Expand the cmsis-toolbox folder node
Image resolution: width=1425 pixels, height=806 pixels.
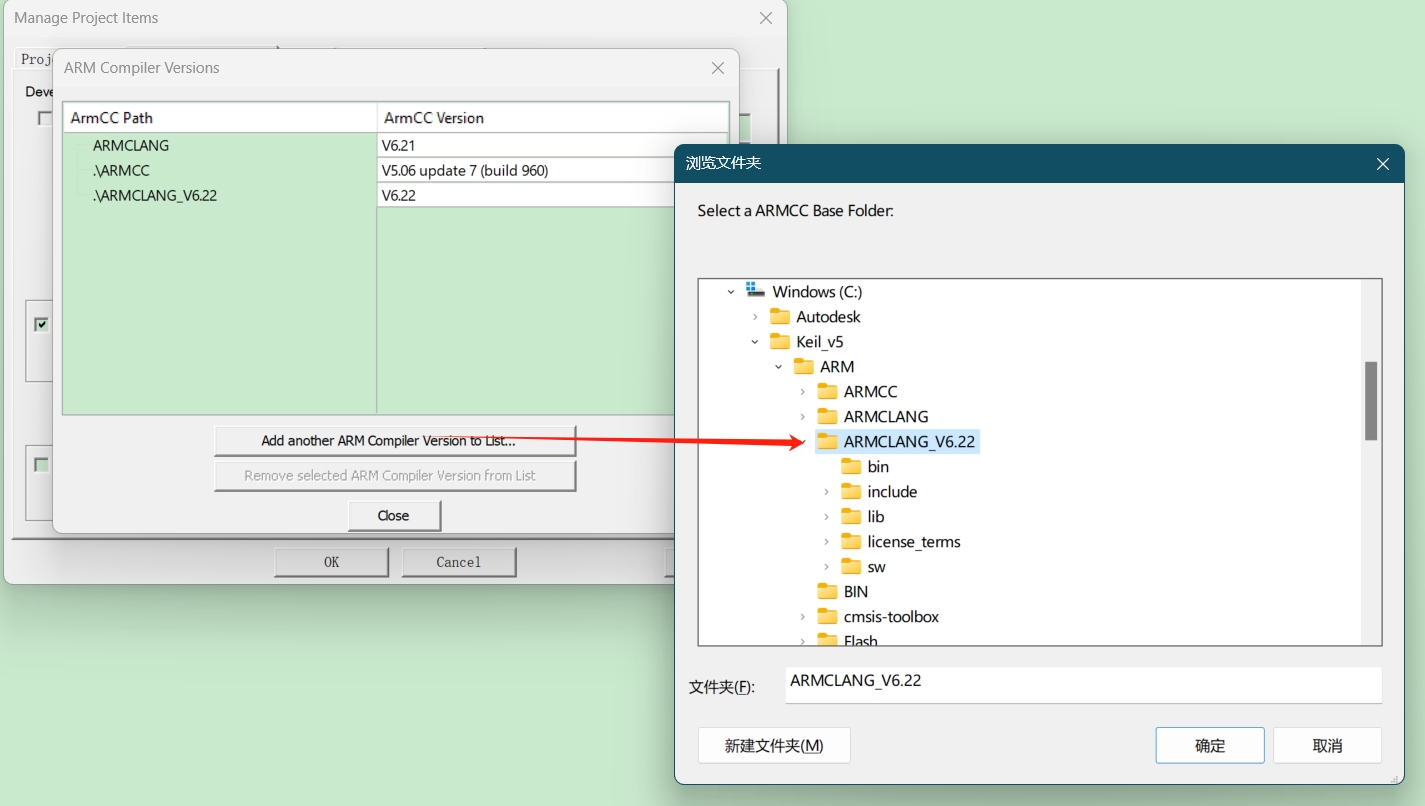click(x=802, y=617)
